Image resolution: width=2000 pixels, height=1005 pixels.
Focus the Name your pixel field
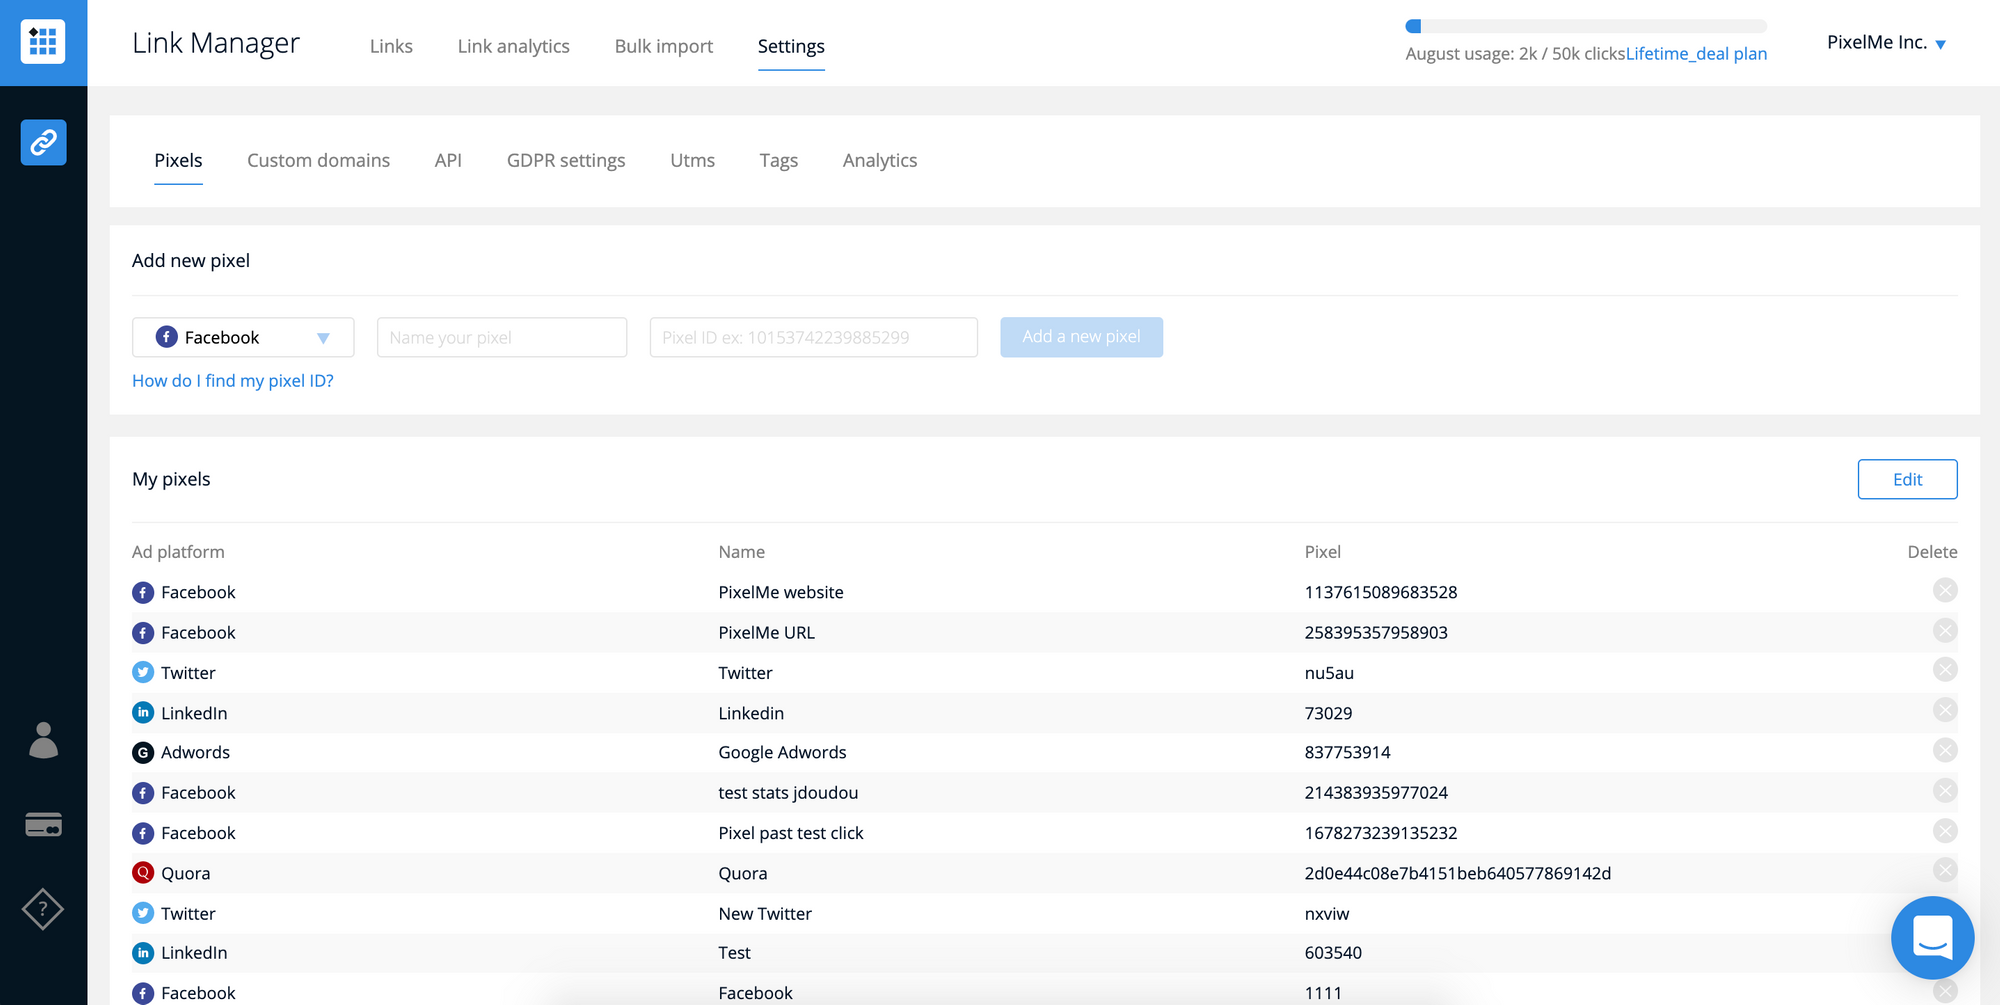502,337
